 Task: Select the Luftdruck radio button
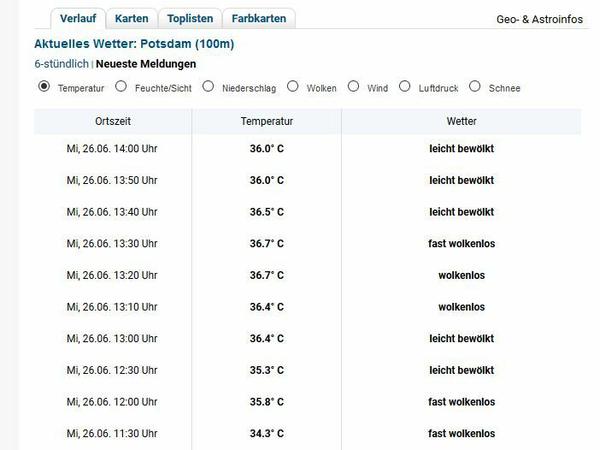[404, 86]
